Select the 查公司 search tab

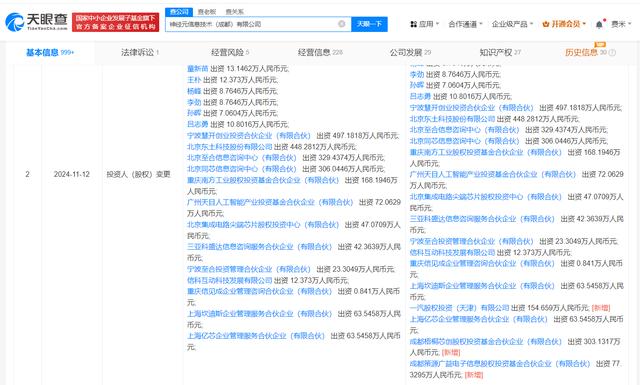coord(179,12)
